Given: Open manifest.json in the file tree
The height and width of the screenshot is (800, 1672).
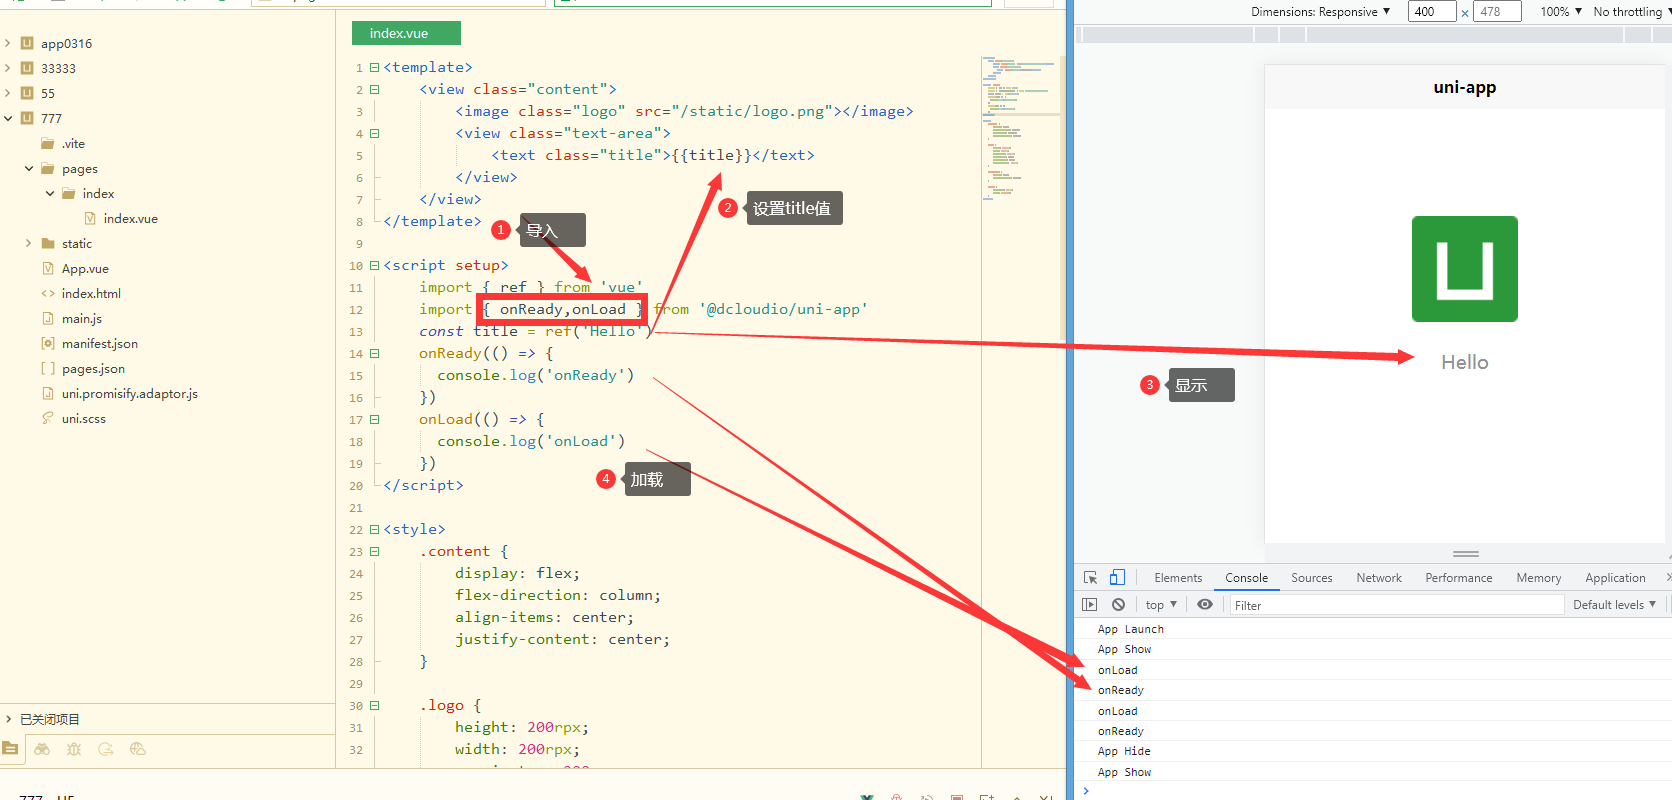Looking at the screenshot, I should pyautogui.click(x=100, y=343).
